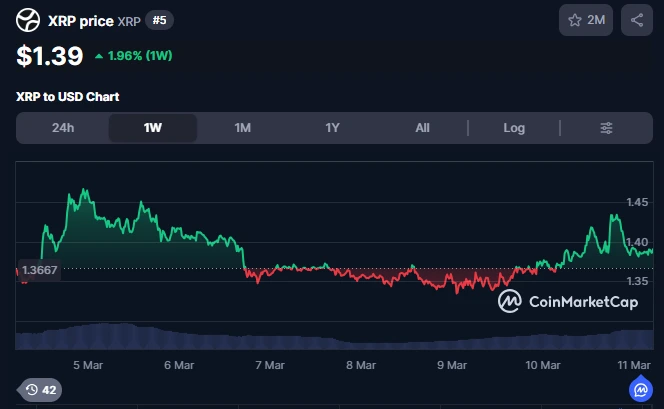Image resolution: width=664 pixels, height=409 pixels.
Task: Switch chart to 1M range
Action: (243, 128)
